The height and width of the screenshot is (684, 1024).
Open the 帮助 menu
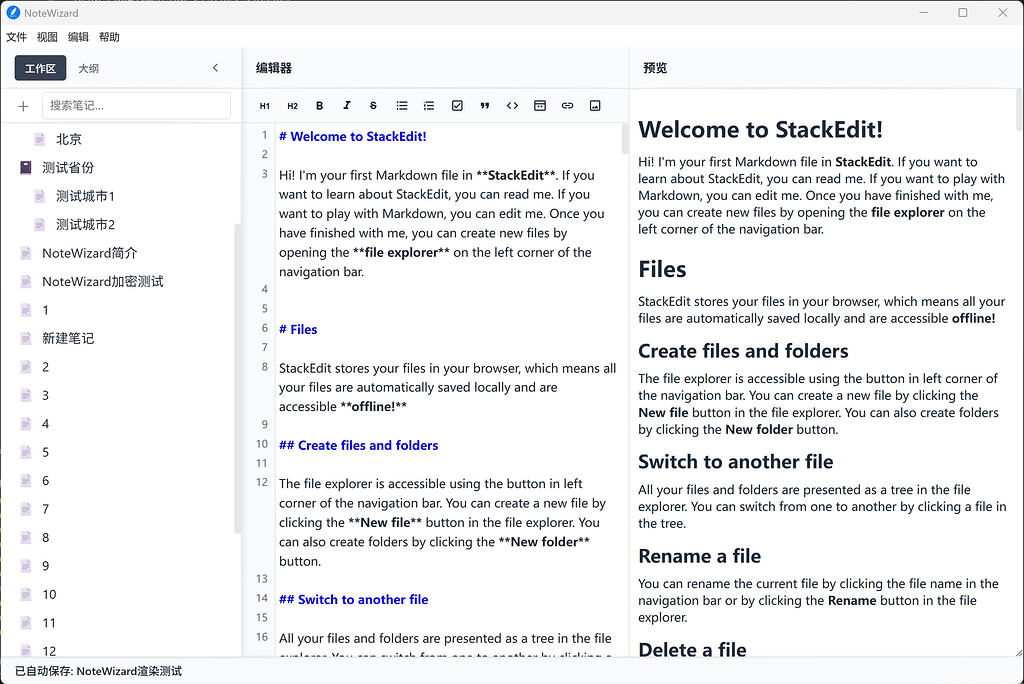click(x=109, y=37)
